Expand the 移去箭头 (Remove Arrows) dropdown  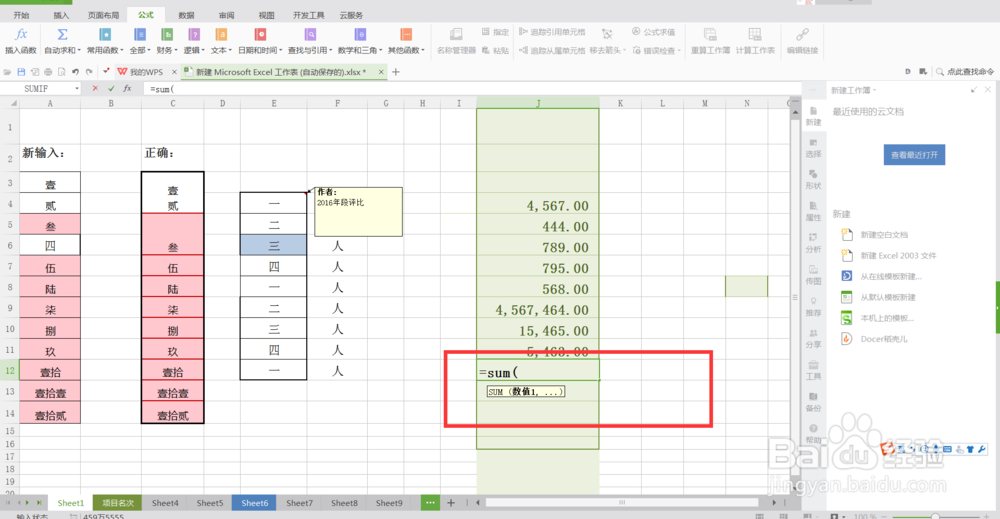pyautogui.click(x=624, y=50)
